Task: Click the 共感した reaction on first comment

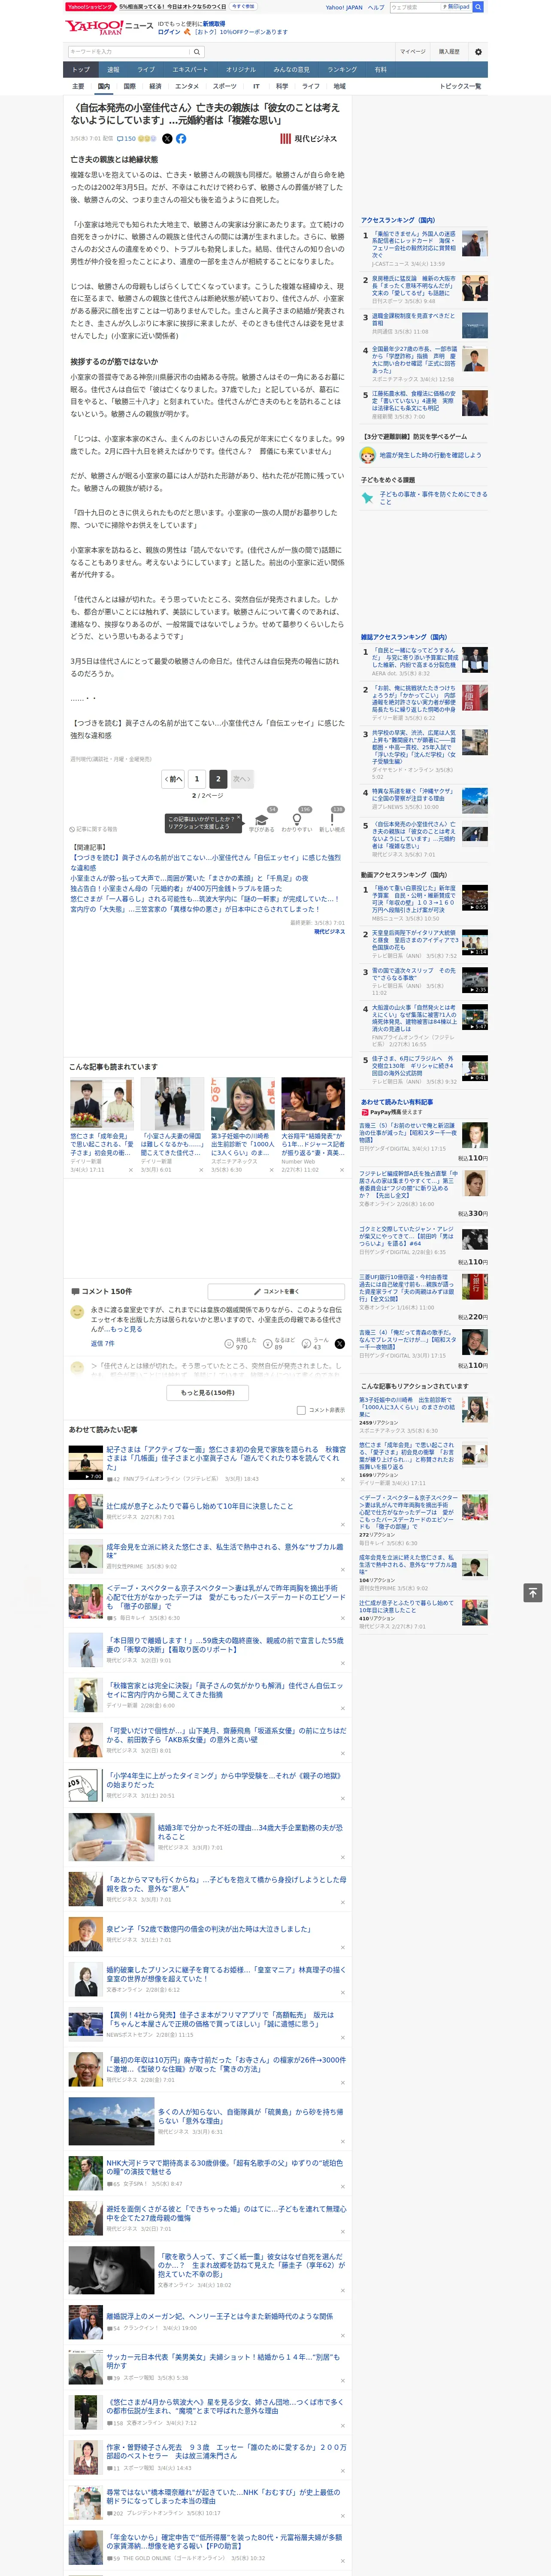Action: coord(241,1344)
